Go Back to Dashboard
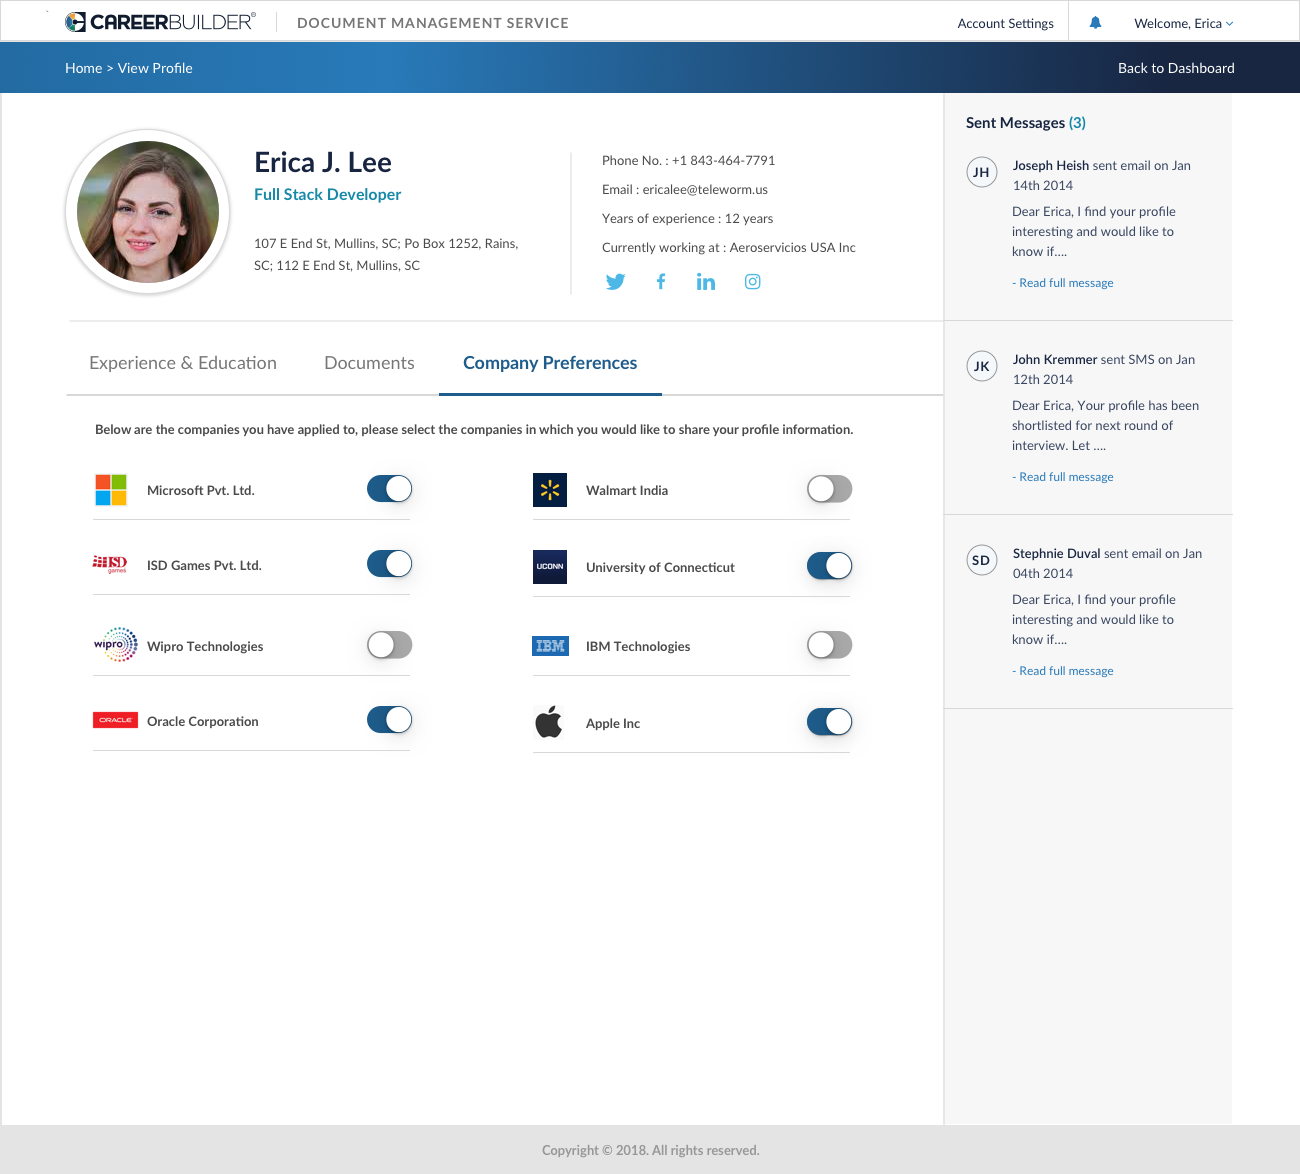1300x1174 pixels. (1176, 68)
